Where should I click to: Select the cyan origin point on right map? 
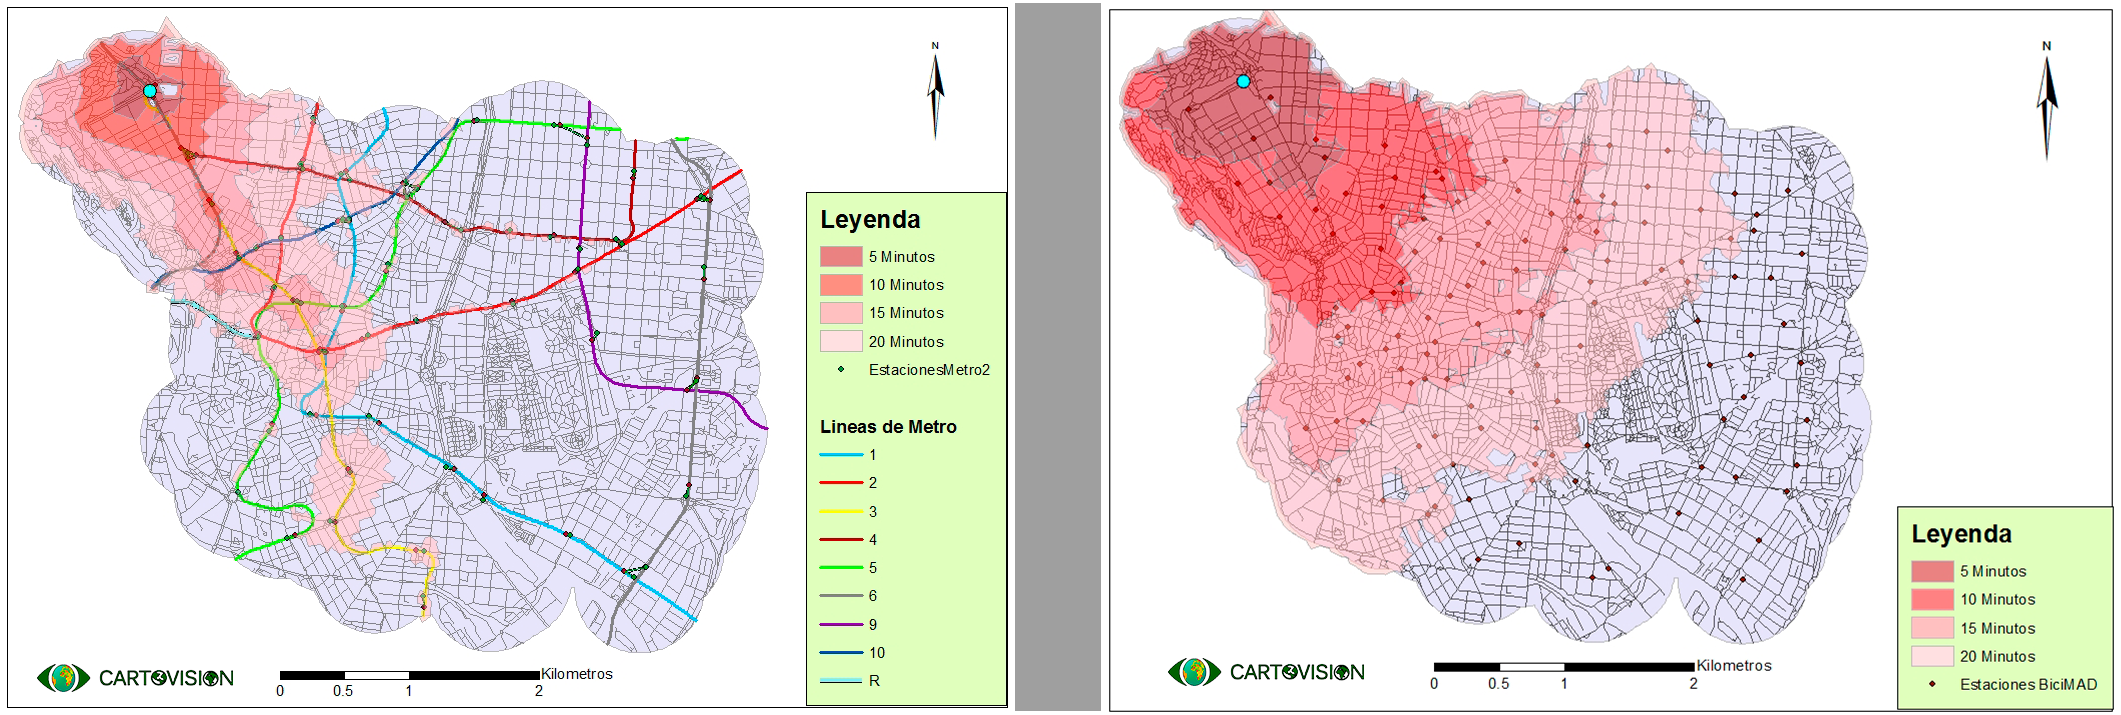click(1243, 82)
